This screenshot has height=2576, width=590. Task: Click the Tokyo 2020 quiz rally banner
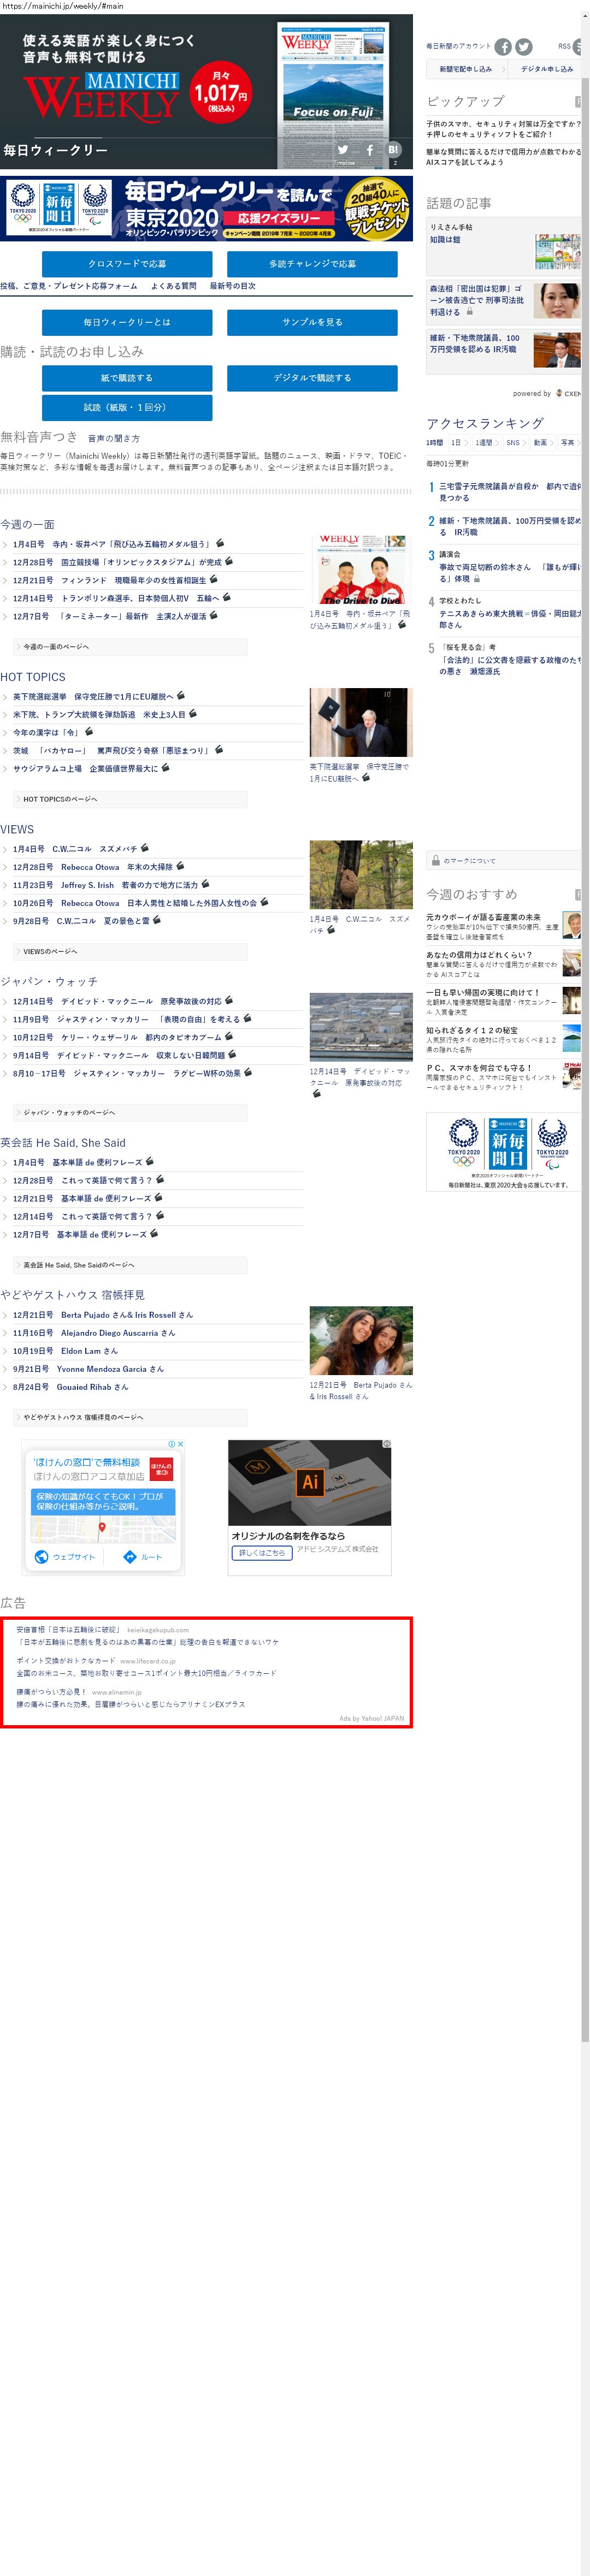tap(206, 209)
